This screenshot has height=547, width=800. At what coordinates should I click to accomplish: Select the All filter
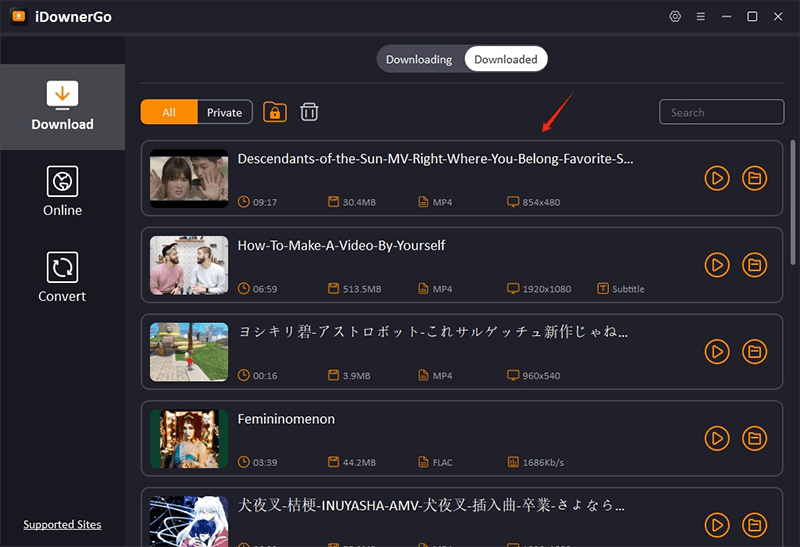click(169, 112)
